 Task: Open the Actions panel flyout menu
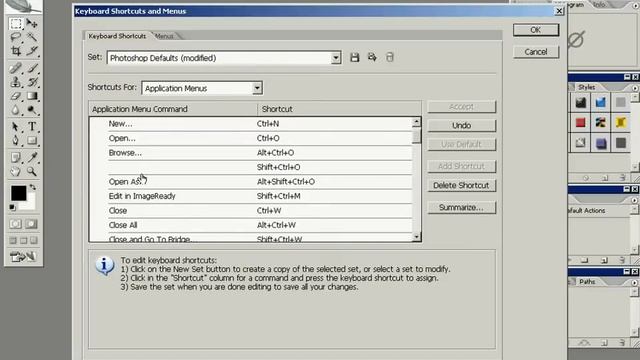click(635, 200)
